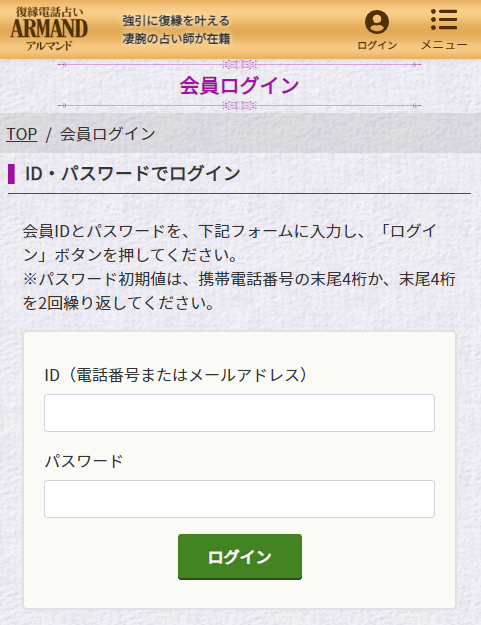Click the user silhouette login icon
Image resolution: width=481 pixels, height=625 pixels.
click(377, 22)
